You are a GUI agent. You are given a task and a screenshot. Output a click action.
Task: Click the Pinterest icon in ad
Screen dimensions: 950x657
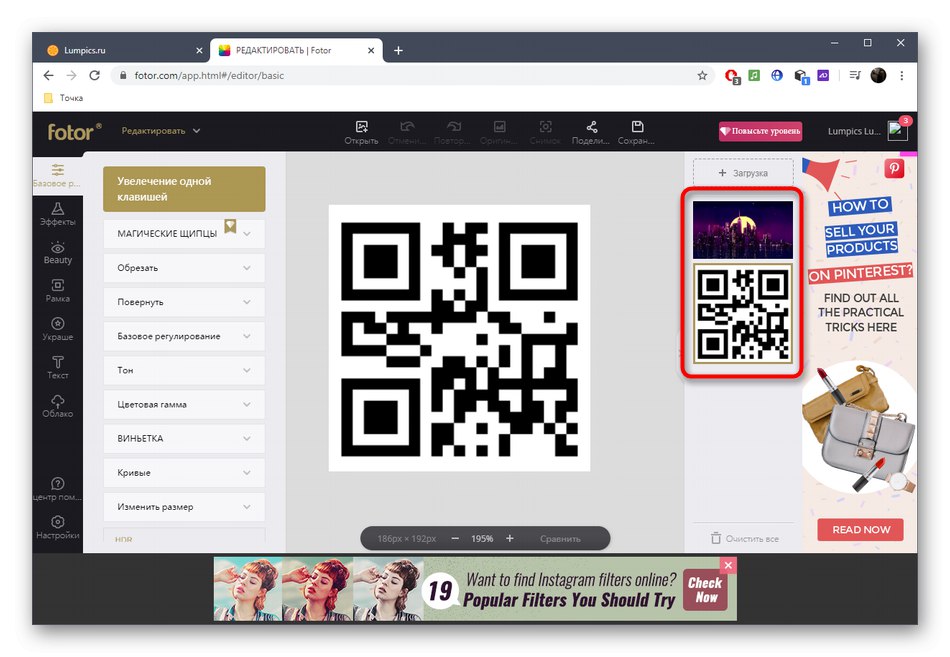894,168
